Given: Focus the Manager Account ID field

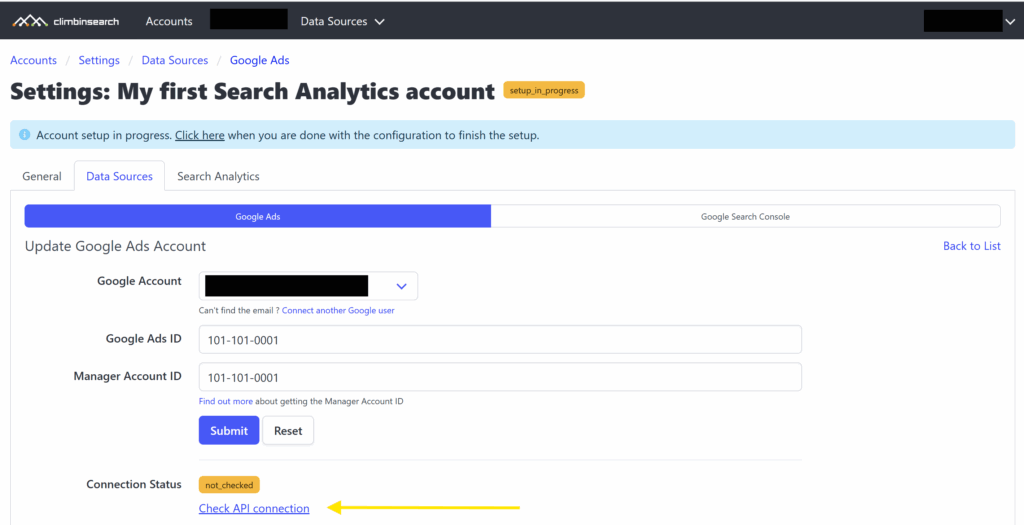Looking at the screenshot, I should click(500, 377).
